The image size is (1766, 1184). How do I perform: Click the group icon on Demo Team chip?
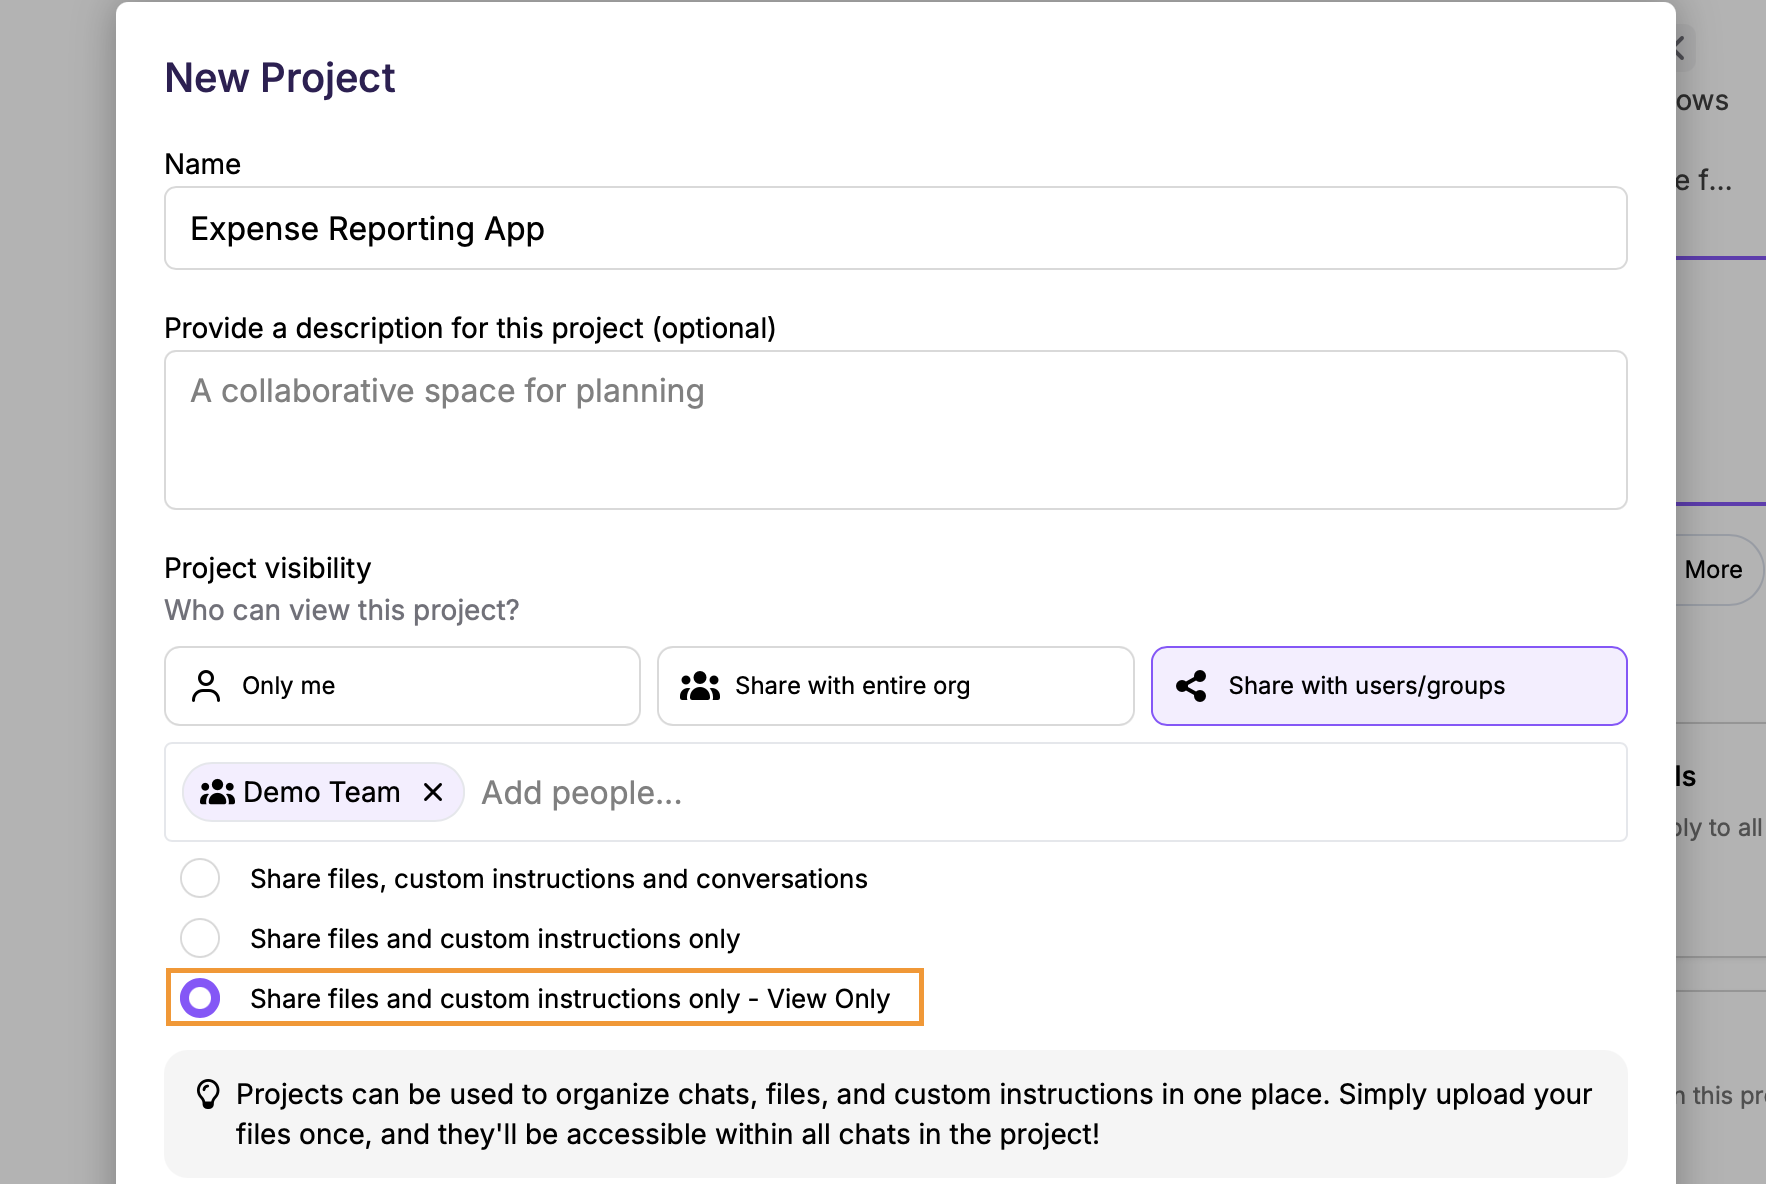tap(217, 793)
